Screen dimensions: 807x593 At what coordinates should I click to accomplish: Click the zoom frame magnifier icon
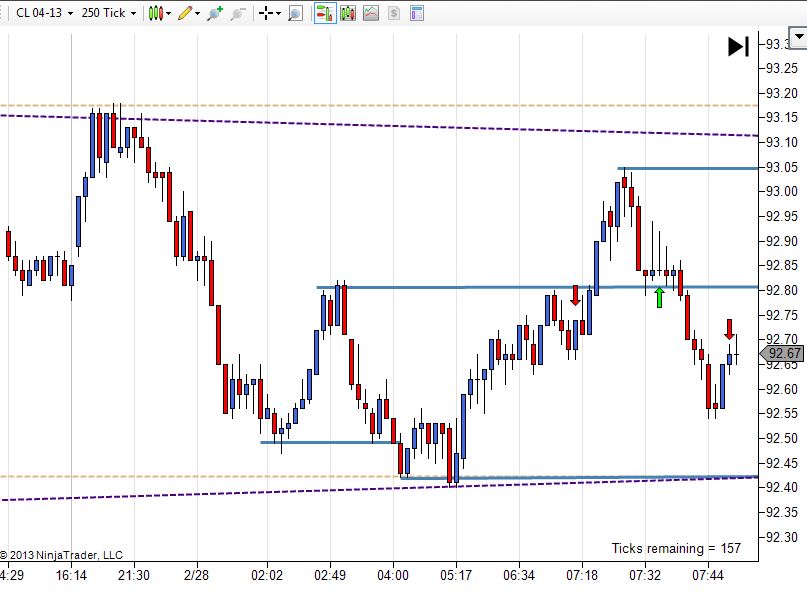(295, 13)
